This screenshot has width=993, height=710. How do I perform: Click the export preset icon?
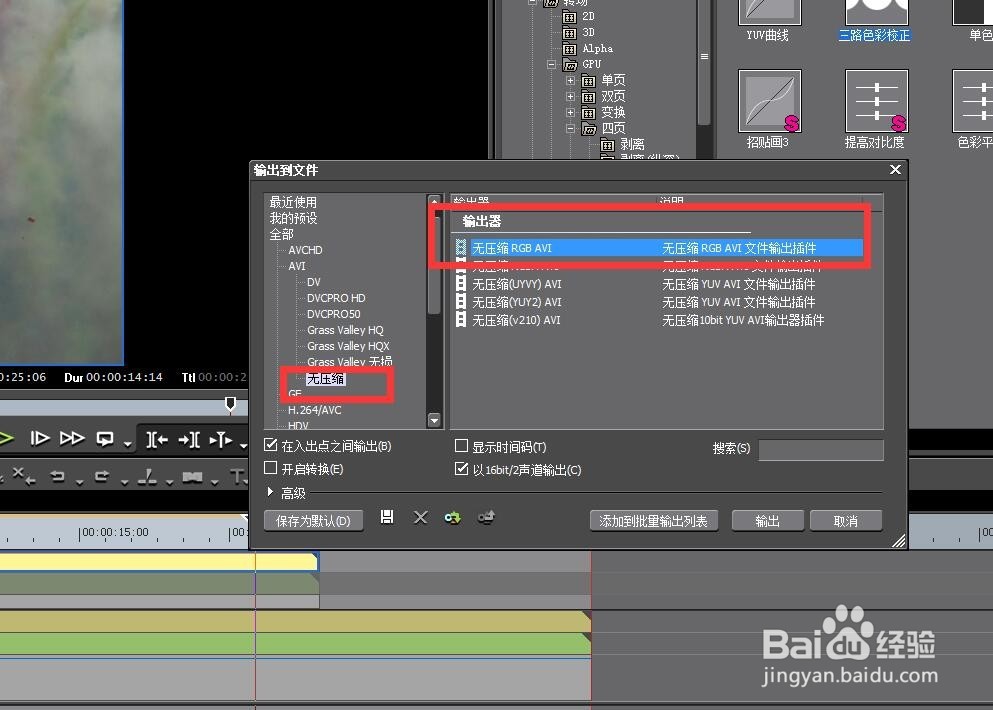pyautogui.click(x=486, y=517)
